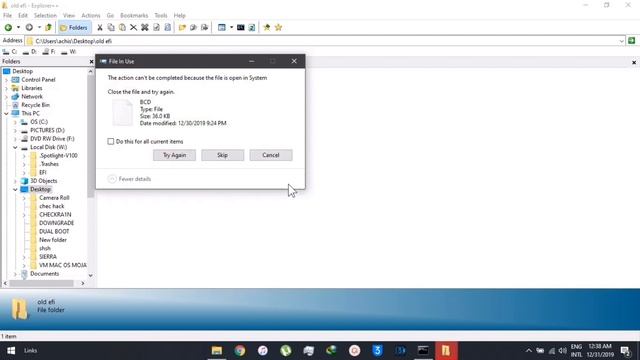
Task: Click the Copy toolbar icon
Action: click(111, 27)
